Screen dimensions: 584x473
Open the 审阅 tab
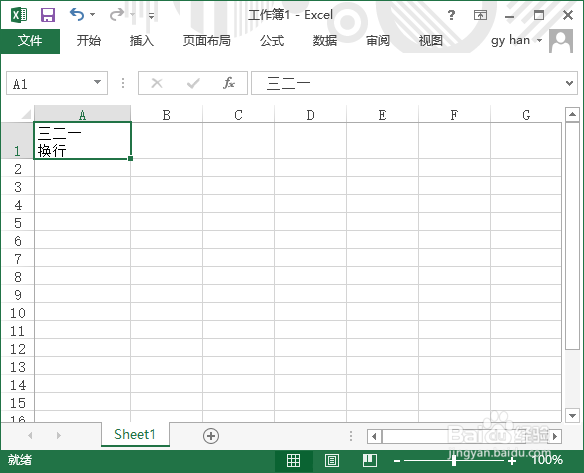(378, 40)
